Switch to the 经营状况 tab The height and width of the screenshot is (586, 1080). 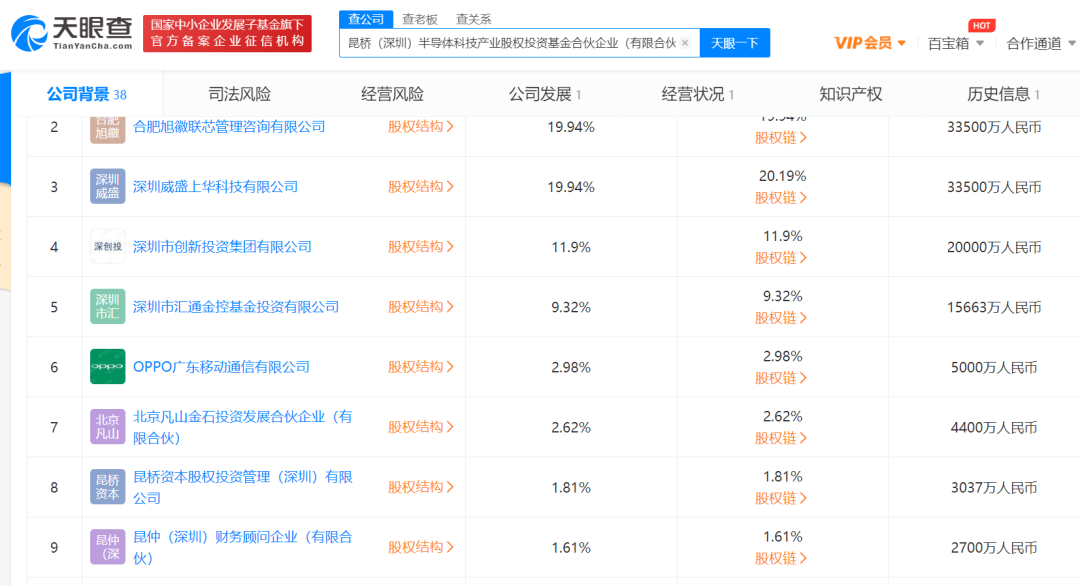point(697,94)
